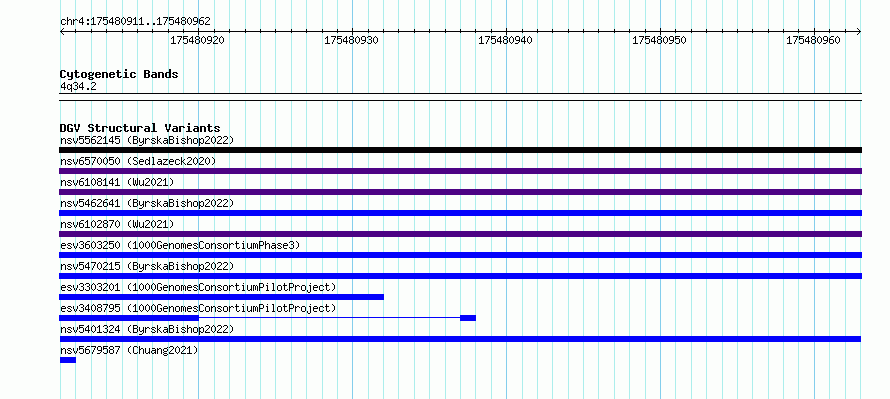The width and height of the screenshot is (890, 399).
Task: Click the blue bar for nsv5401324
Action: [460, 339]
